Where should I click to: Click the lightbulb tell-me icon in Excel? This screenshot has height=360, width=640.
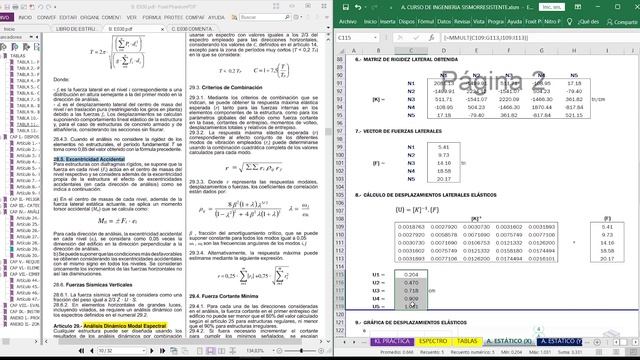pyautogui.click(x=569, y=22)
